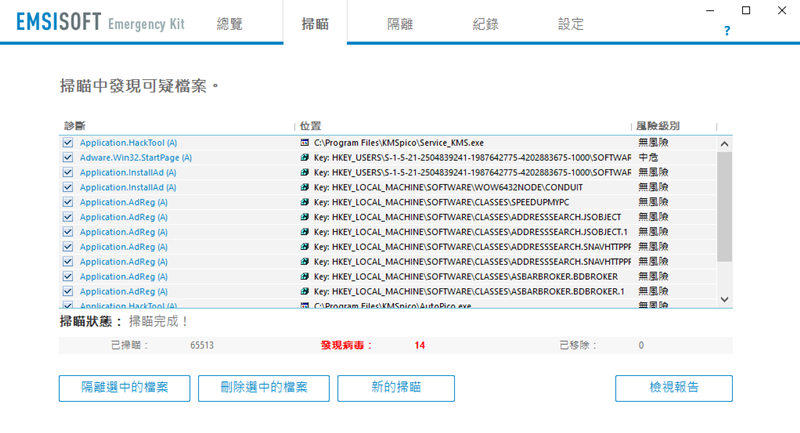
Task: Uncheck Application.InstallAd HKEY_USERS row checkbox
Action: point(68,172)
